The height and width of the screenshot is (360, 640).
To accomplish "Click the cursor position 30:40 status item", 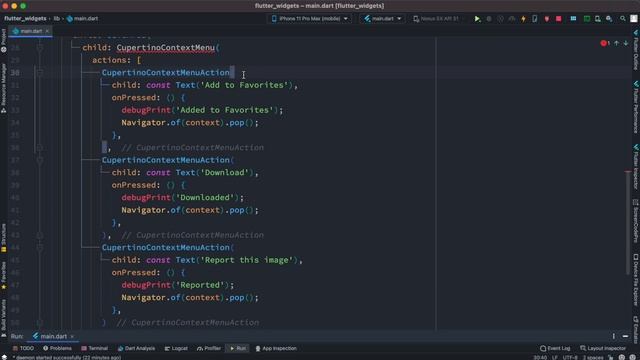I will [540, 358].
